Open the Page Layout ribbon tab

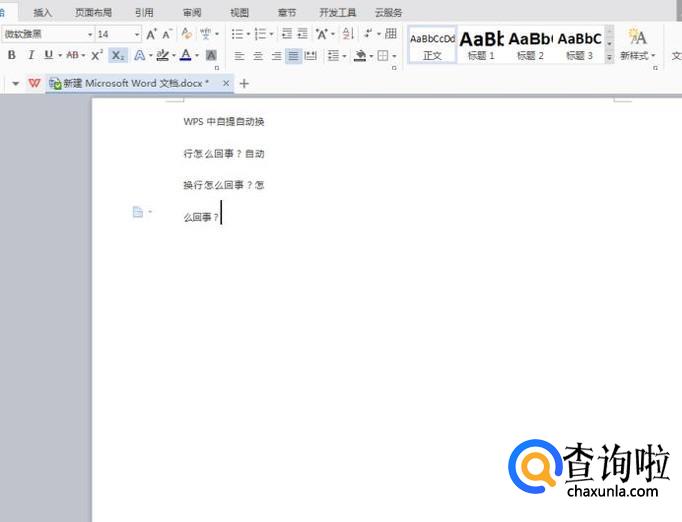pyautogui.click(x=93, y=13)
